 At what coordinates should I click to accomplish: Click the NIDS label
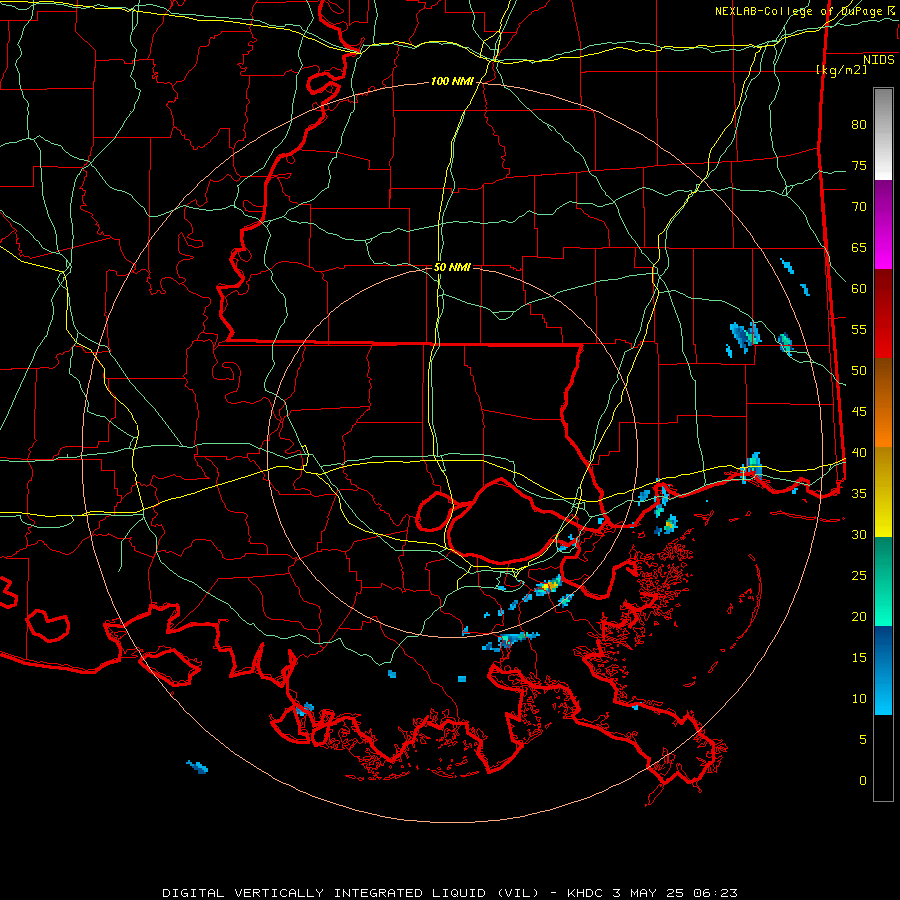coord(879,60)
